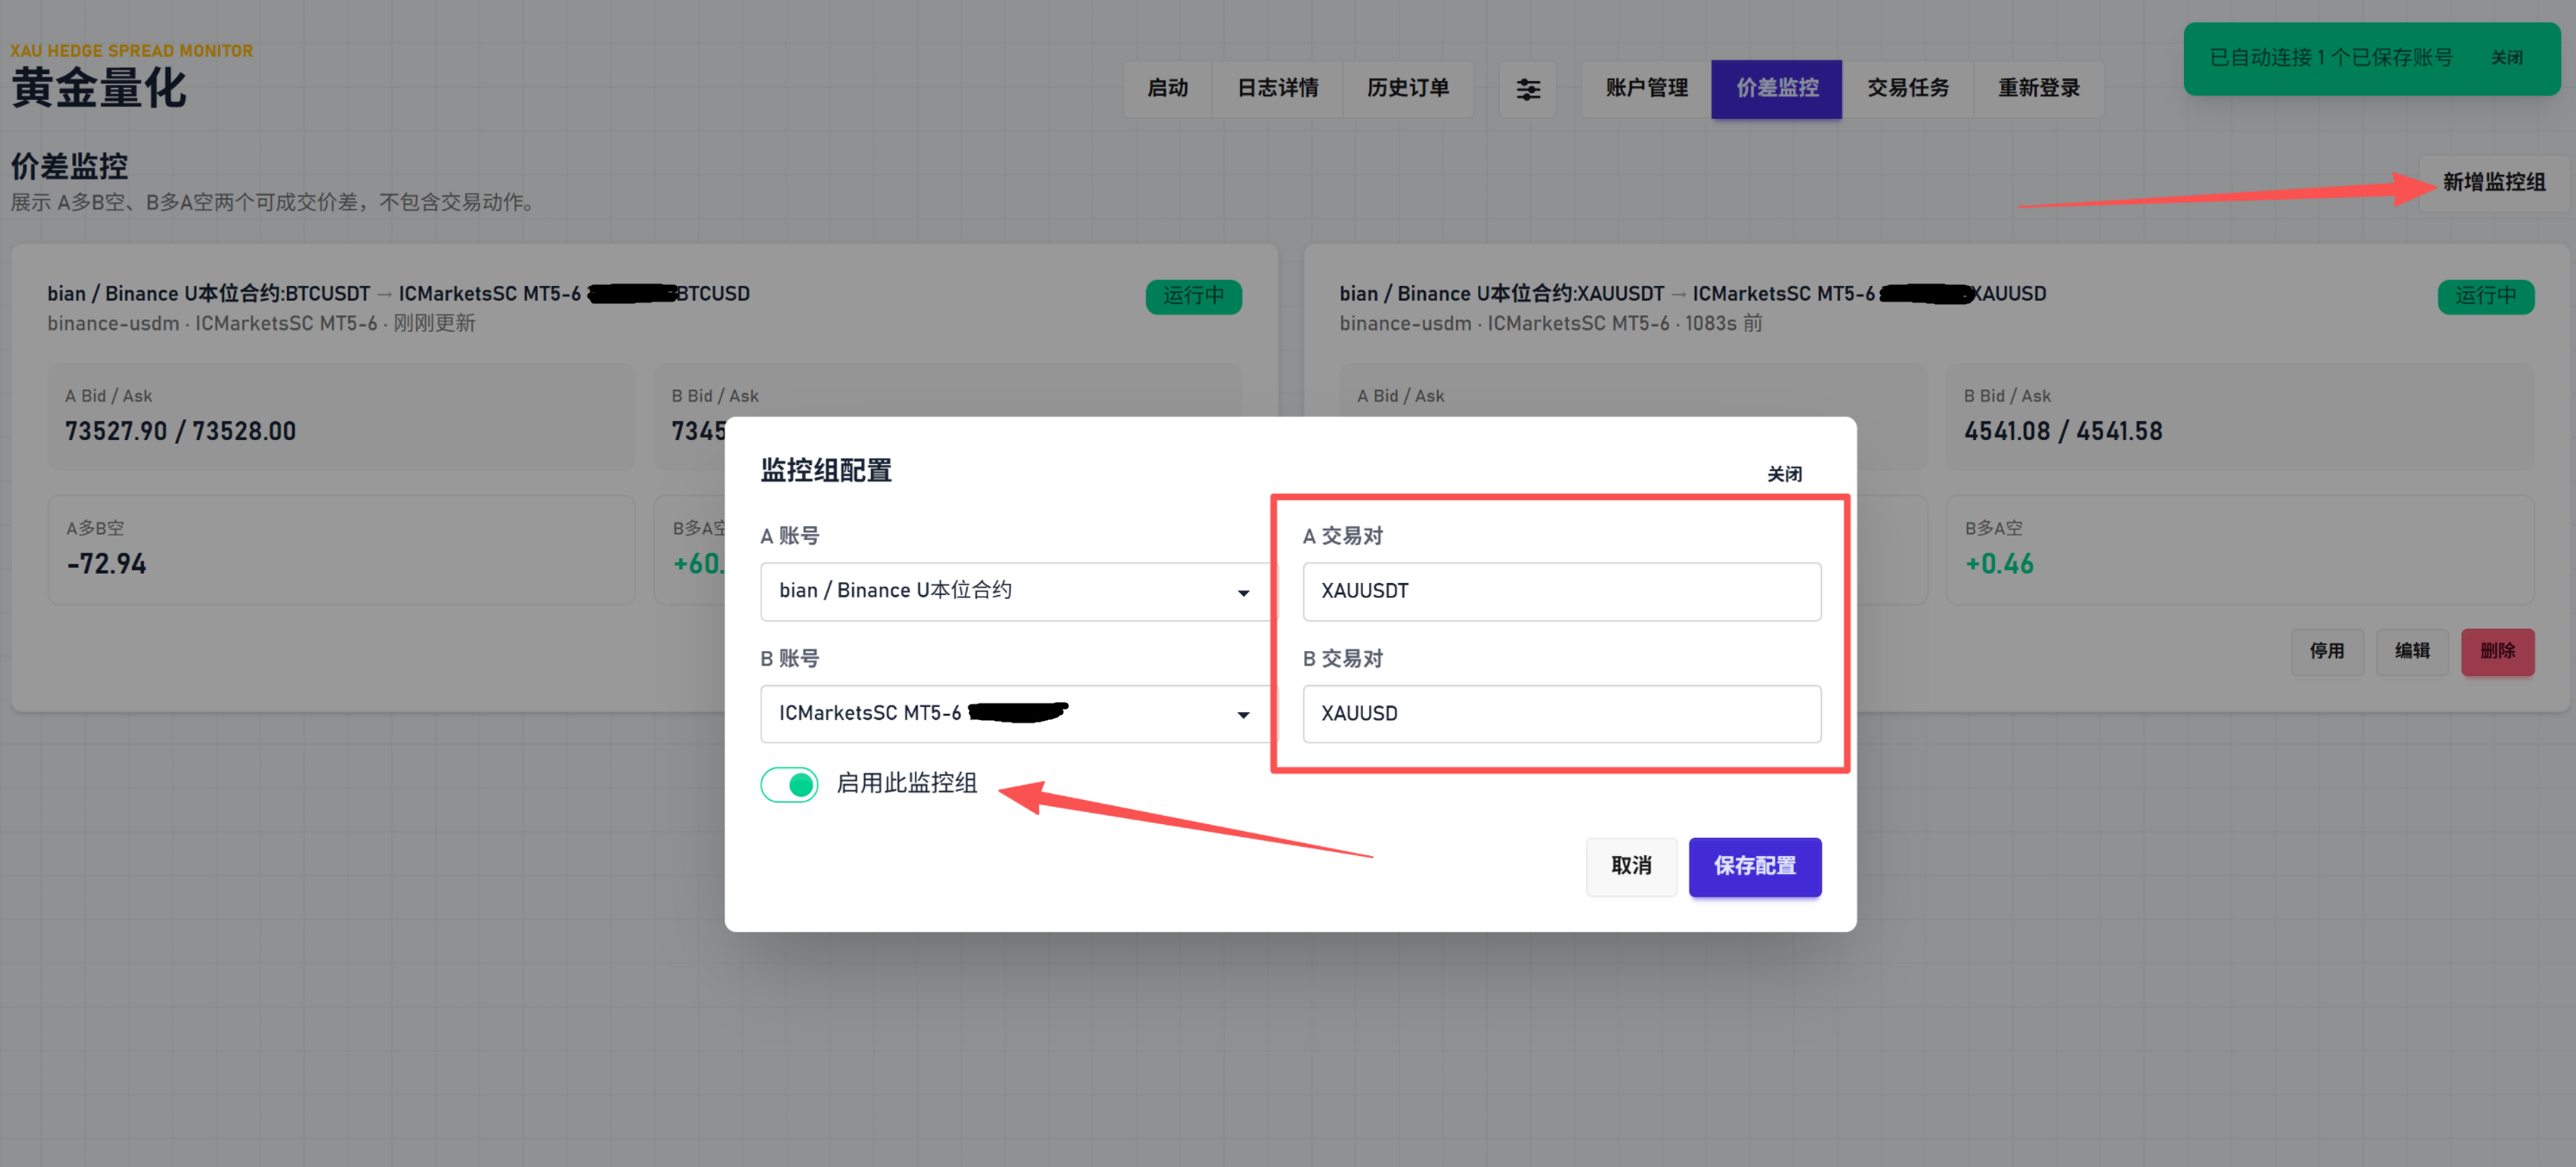Select the XAUUSDT monitor group title
This screenshot has height=1167, width=2576.
pyautogui.click(x=1692, y=294)
